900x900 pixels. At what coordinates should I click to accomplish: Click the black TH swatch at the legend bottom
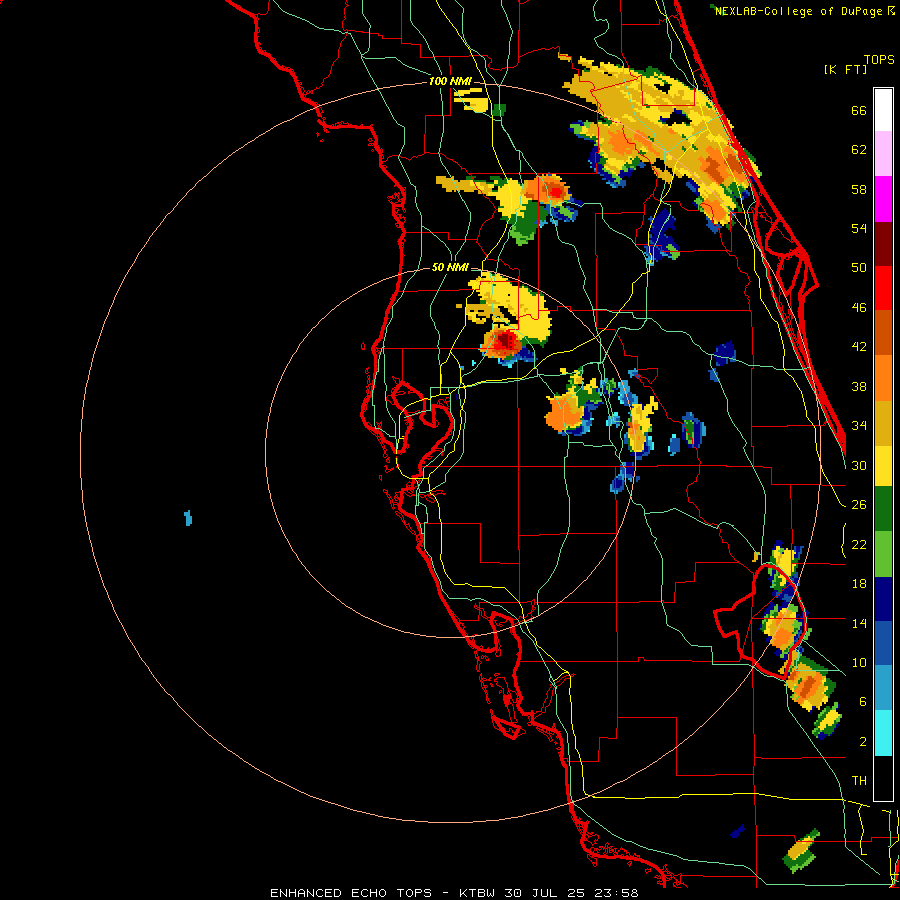click(883, 778)
